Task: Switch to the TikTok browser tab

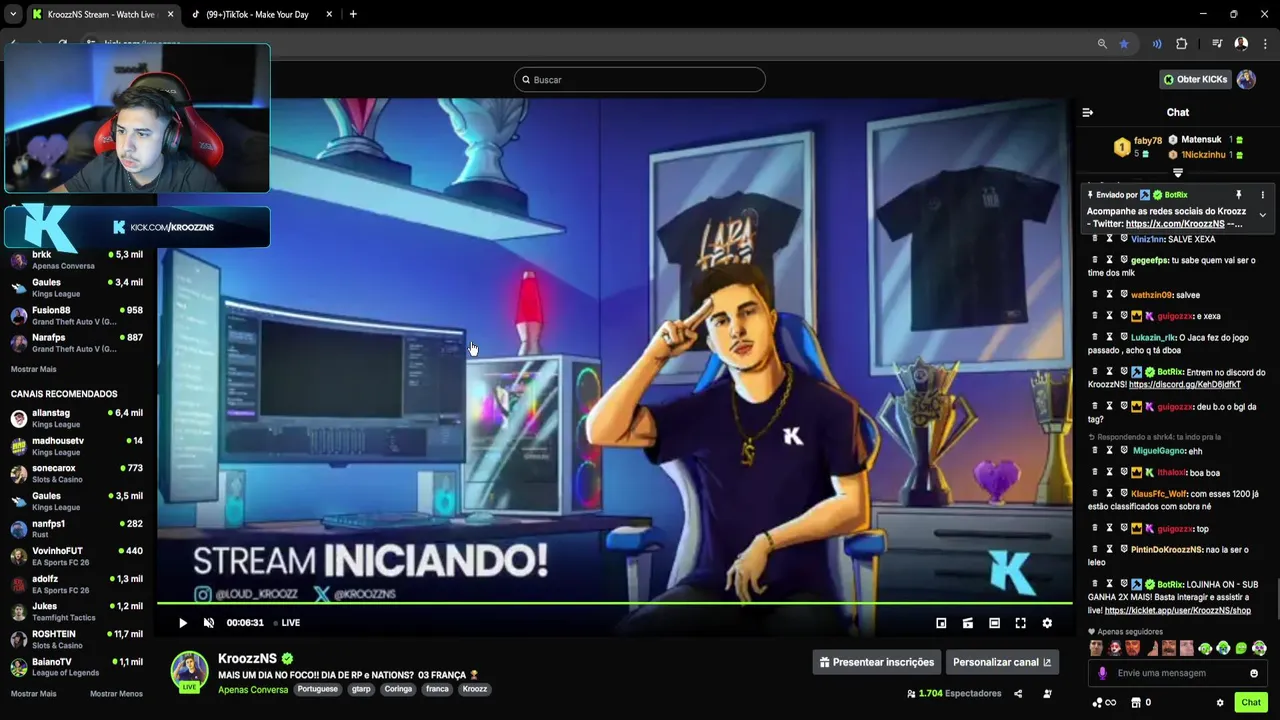Action: [262, 14]
